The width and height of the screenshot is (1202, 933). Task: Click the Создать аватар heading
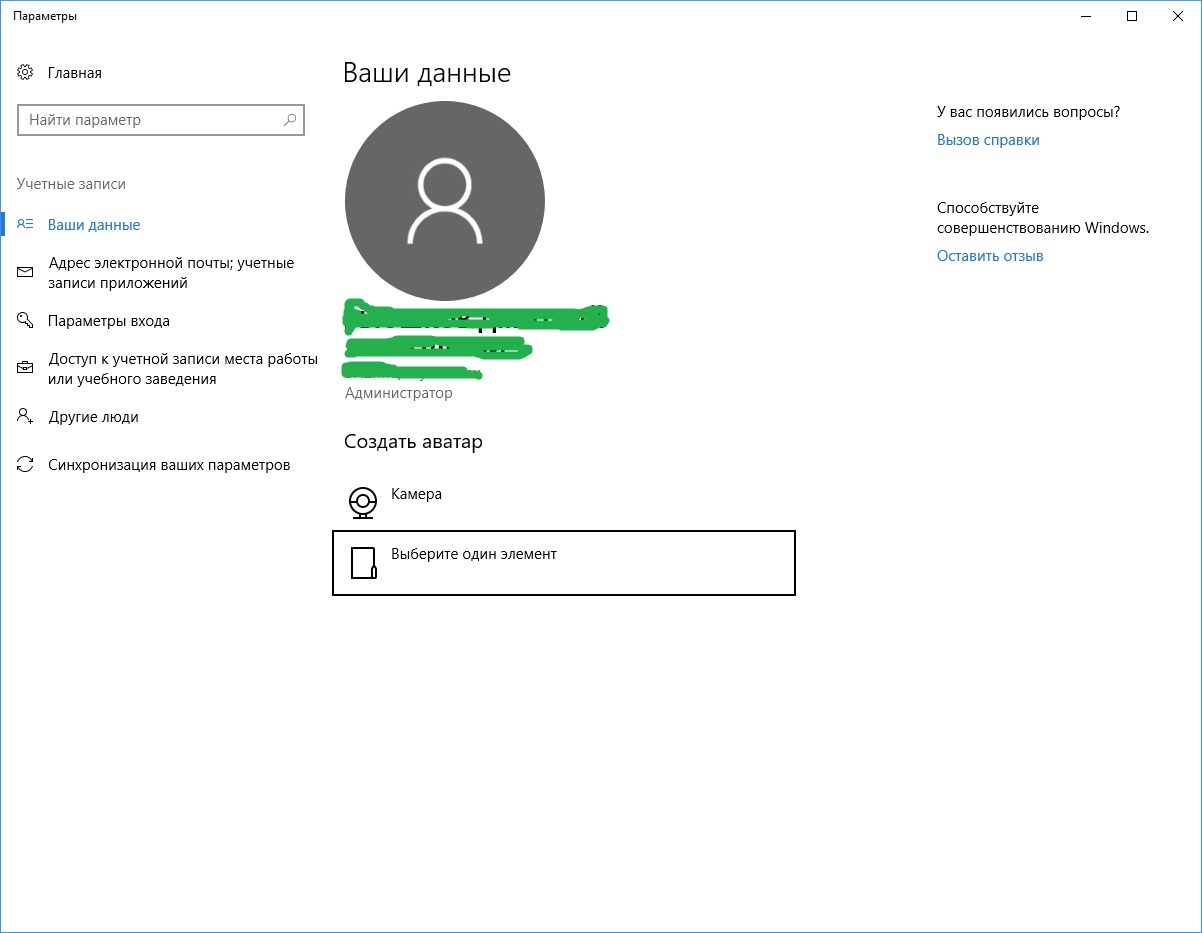pos(413,441)
